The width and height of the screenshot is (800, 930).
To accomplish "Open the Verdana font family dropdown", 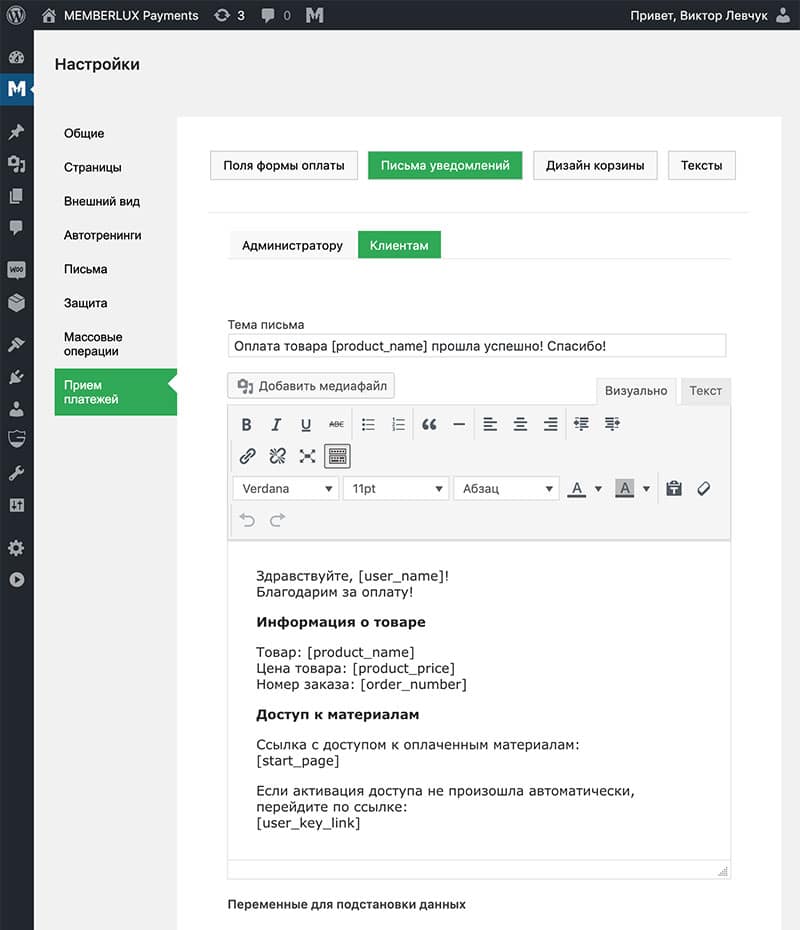I will coord(286,489).
